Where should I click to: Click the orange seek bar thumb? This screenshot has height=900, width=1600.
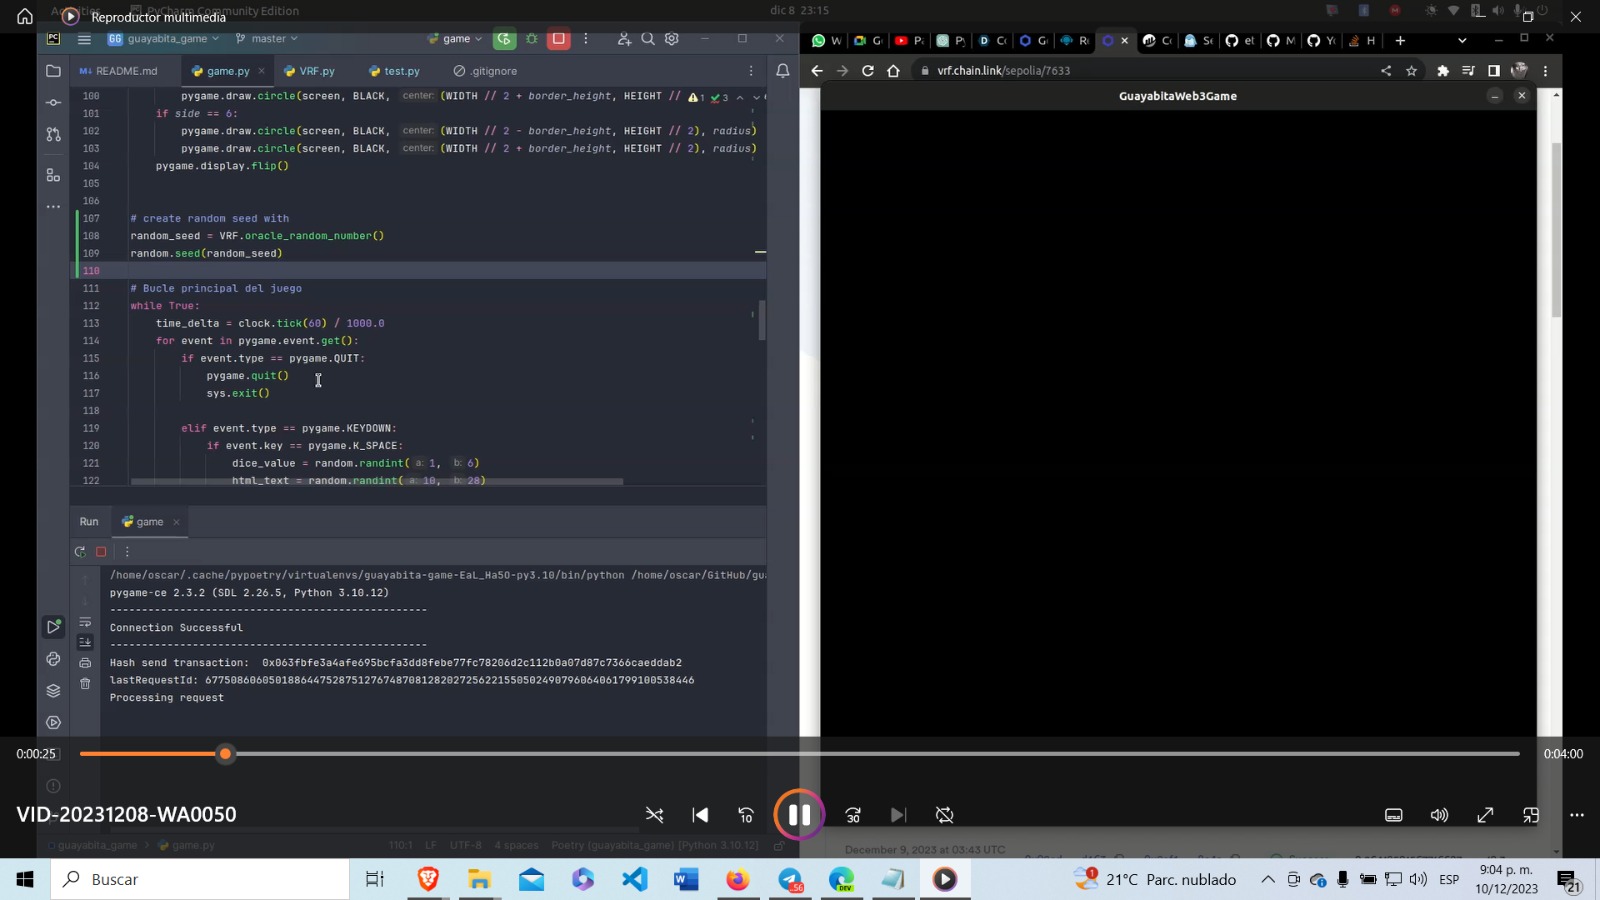click(226, 754)
